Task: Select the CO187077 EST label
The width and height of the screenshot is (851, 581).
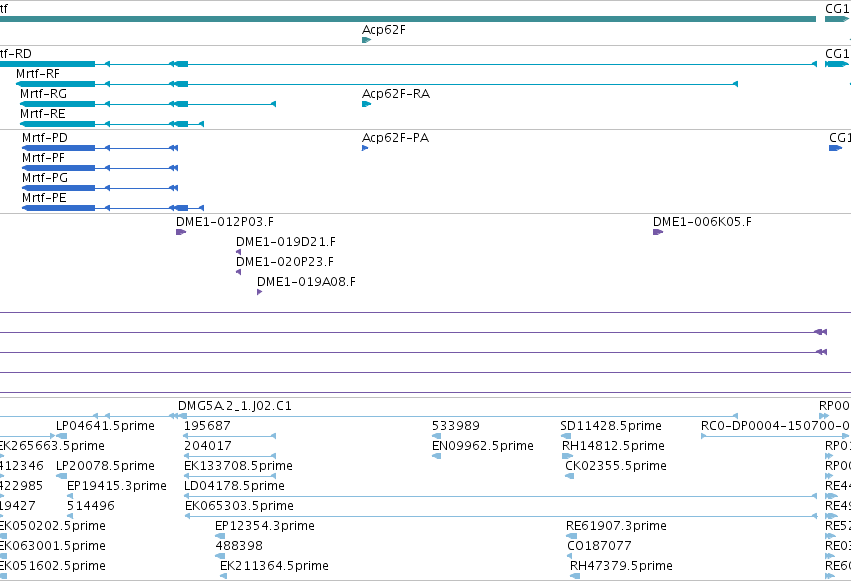Action: click(x=599, y=546)
